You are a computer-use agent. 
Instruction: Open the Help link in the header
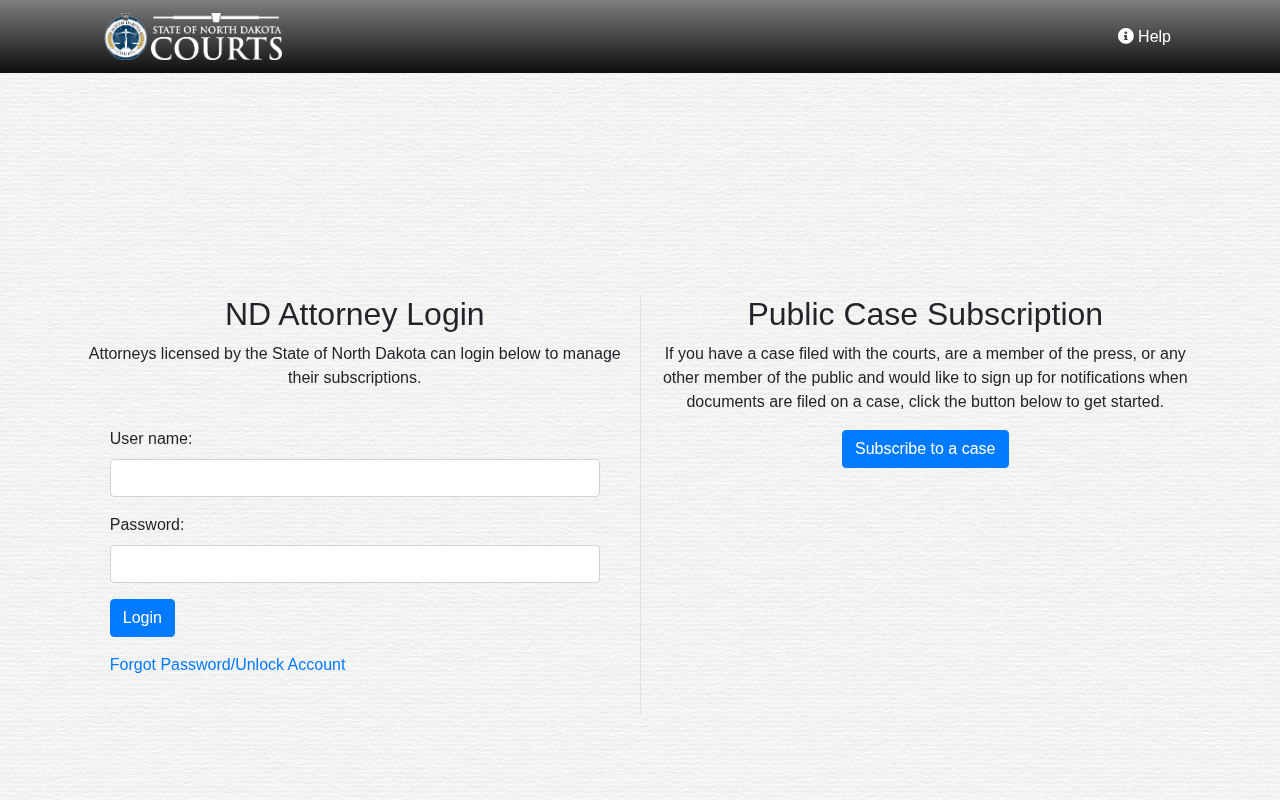(1144, 36)
